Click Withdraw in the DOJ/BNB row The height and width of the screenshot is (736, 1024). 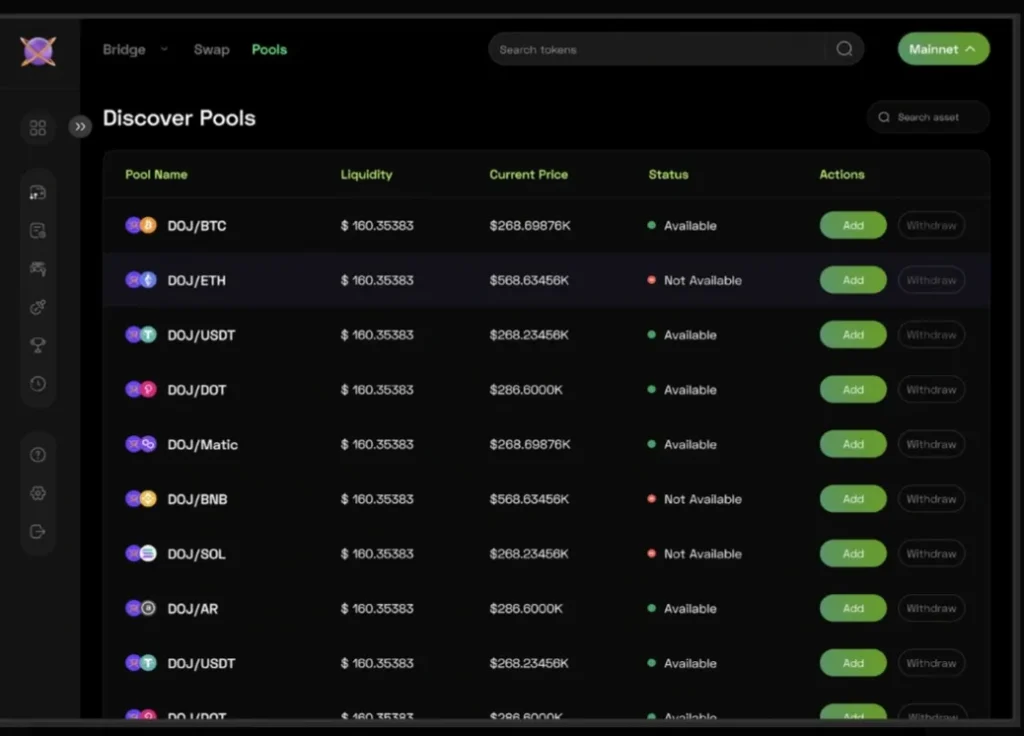[x=931, y=499]
